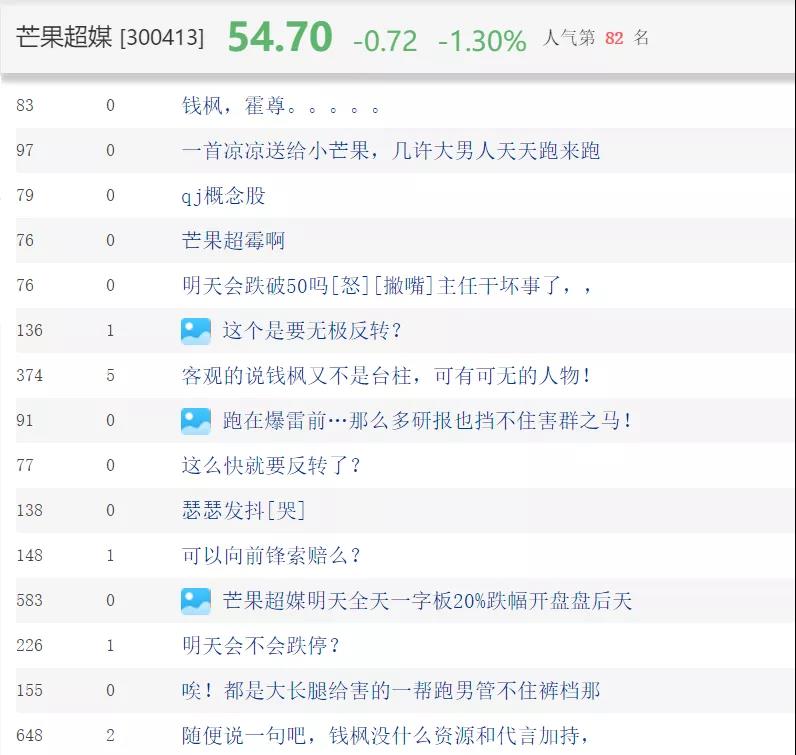The width and height of the screenshot is (796, 755).
Task: Open post 可以向前锋索赔么
Action: [x=271, y=556]
